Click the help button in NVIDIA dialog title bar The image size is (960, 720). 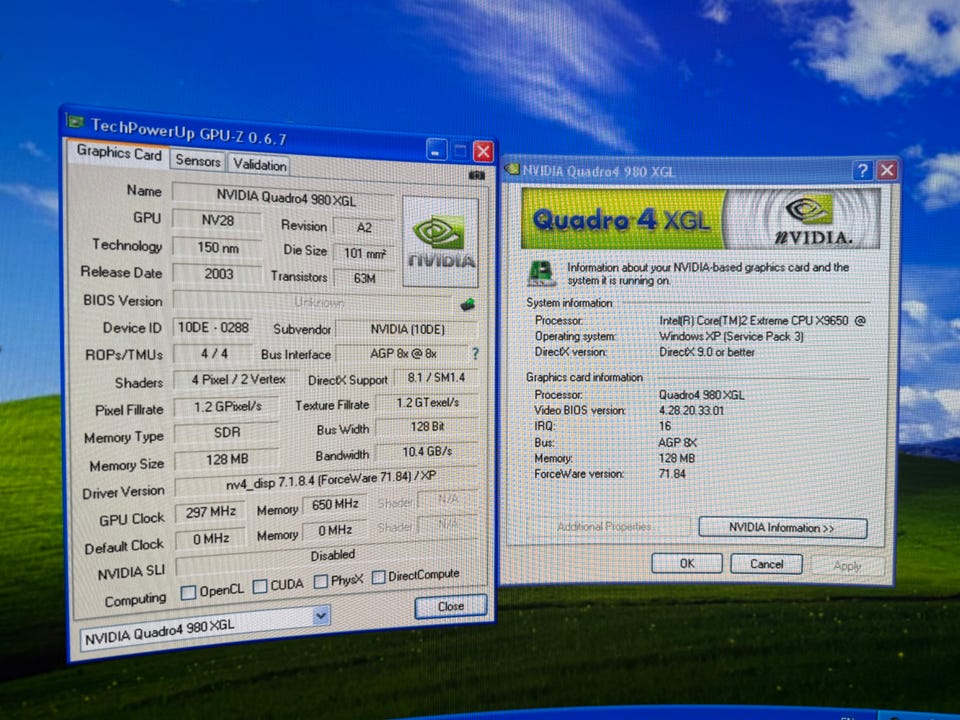[x=862, y=171]
